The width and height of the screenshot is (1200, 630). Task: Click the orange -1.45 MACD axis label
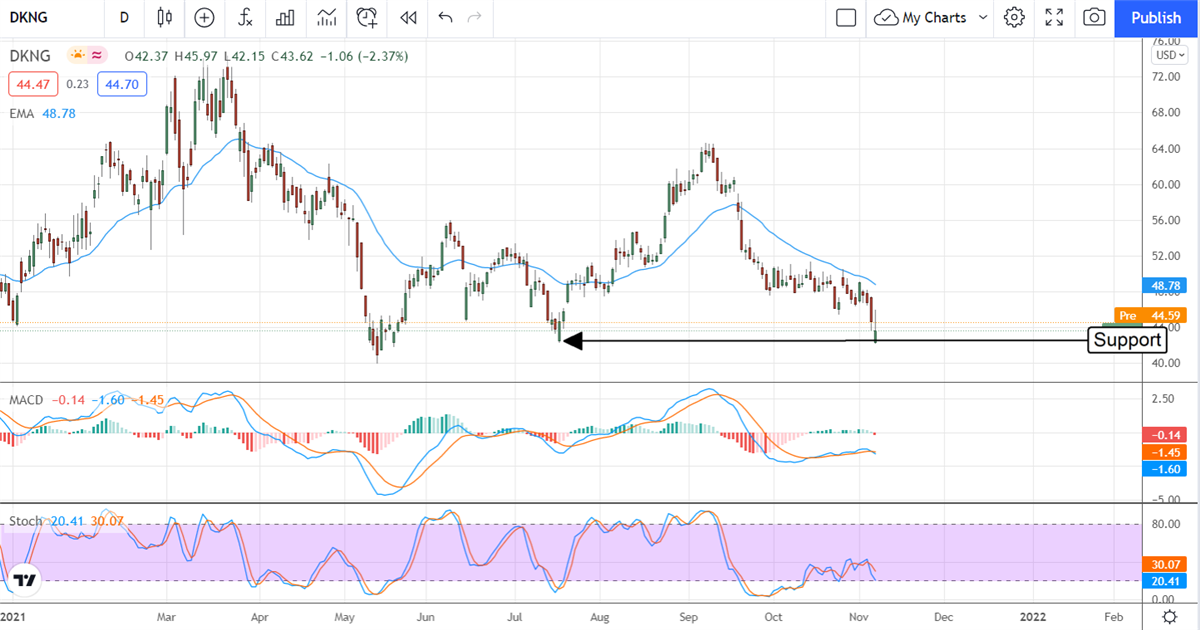(x=1166, y=452)
